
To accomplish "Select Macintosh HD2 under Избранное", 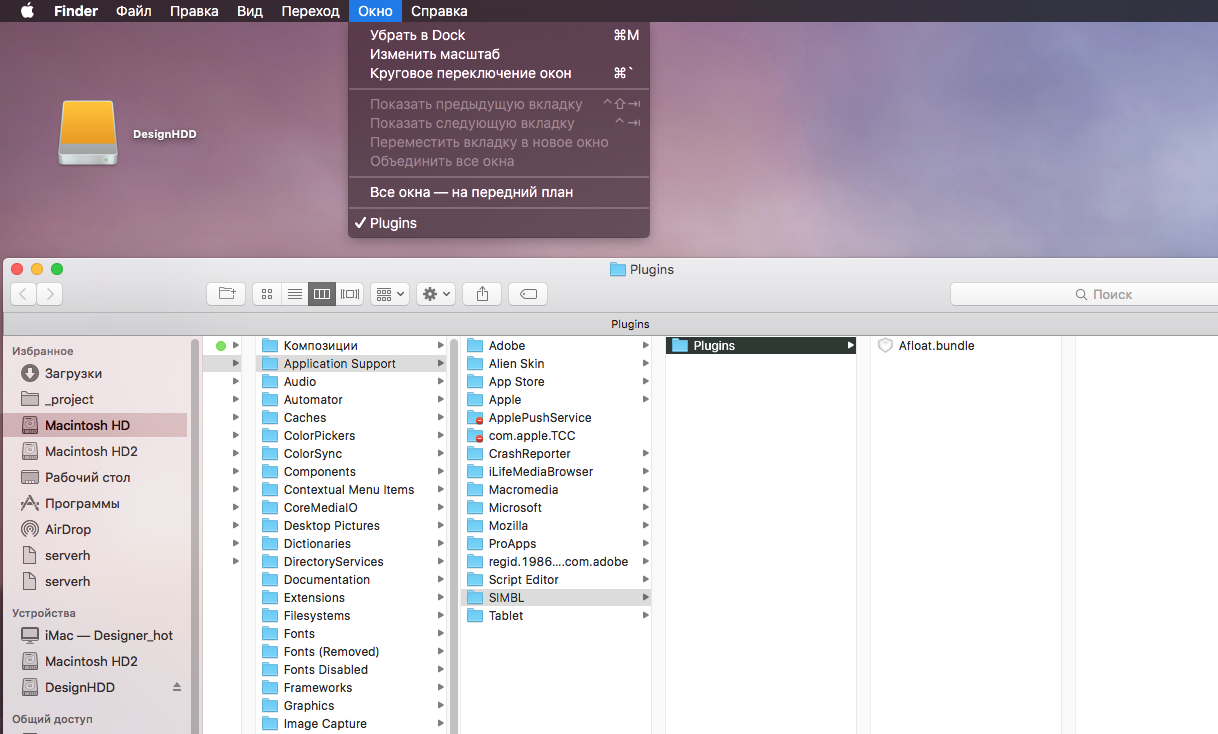I will pyautogui.click(x=91, y=451).
